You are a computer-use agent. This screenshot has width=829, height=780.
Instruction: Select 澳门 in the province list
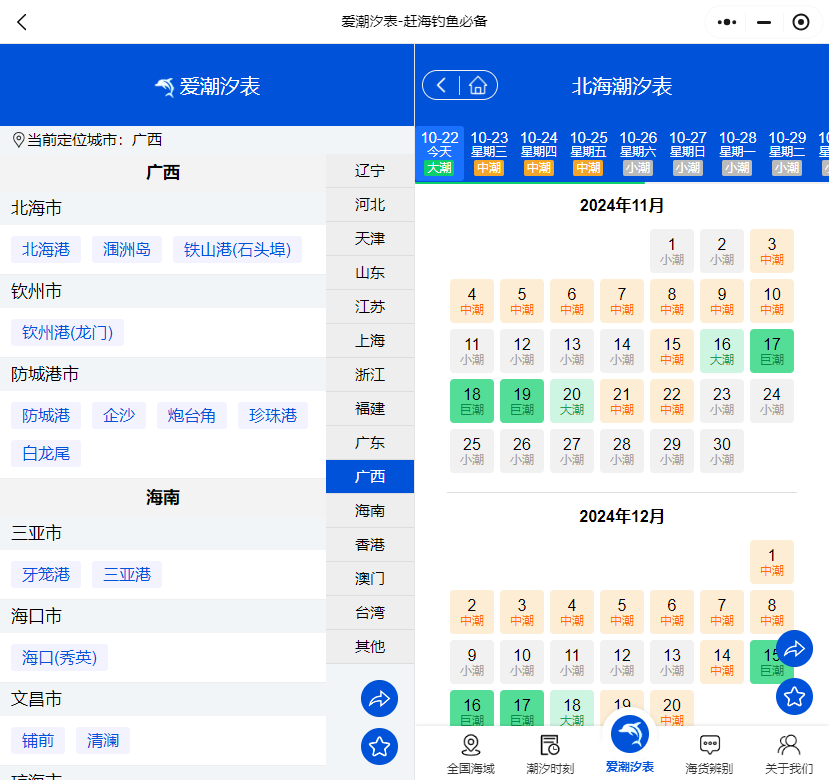(x=370, y=579)
